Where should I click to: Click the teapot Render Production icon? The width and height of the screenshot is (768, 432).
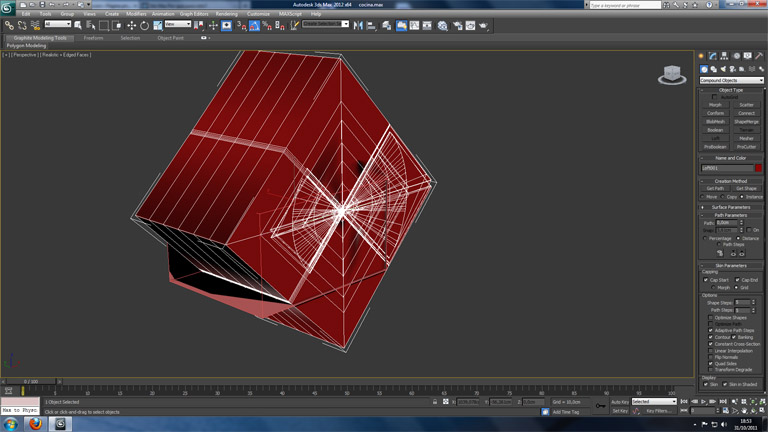pos(484,25)
